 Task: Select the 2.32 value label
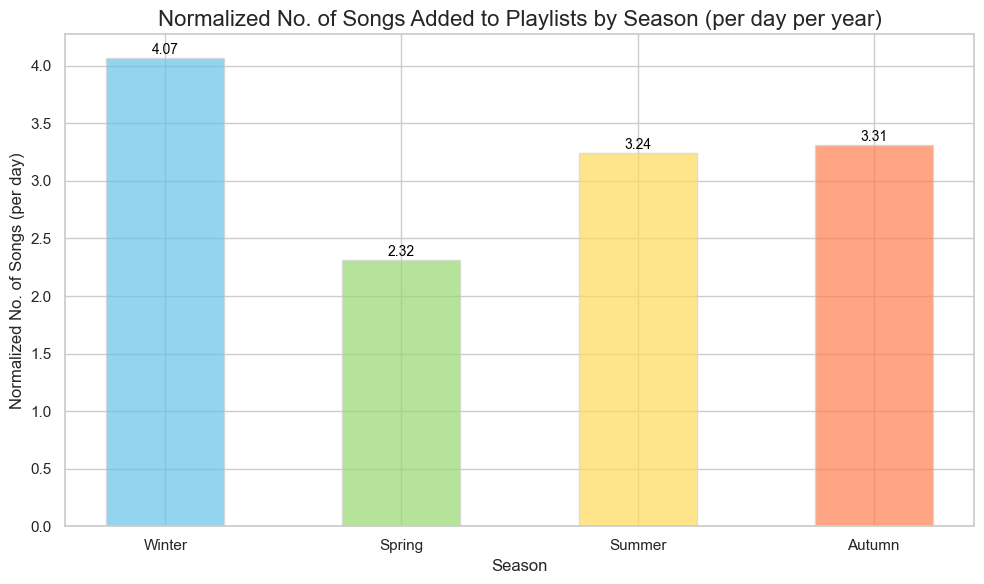point(401,251)
